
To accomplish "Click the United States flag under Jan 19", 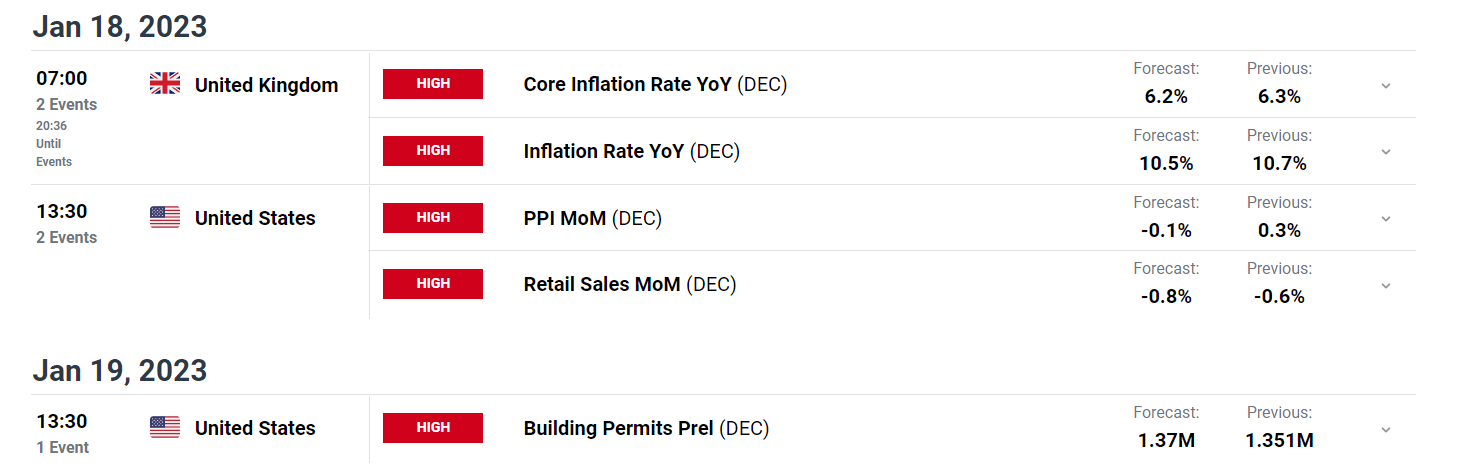I will 165,427.
